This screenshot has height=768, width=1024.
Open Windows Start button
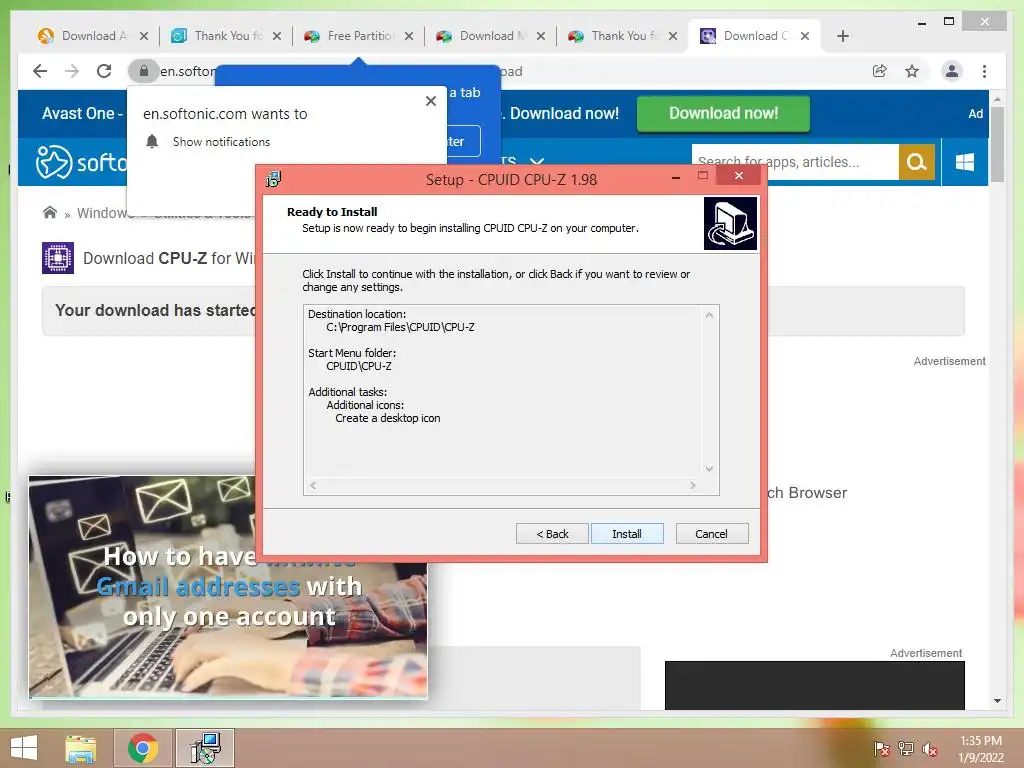24,748
